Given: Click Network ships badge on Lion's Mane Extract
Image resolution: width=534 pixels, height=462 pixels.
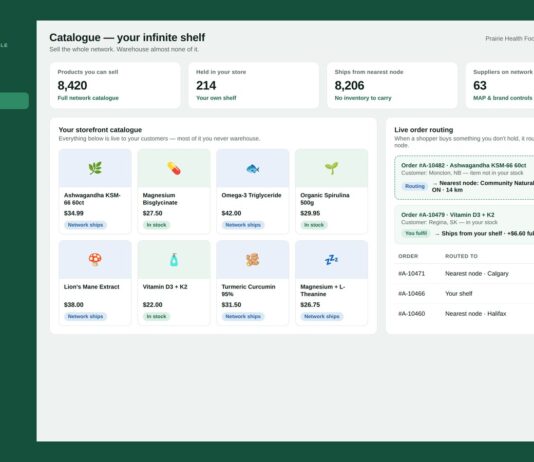Looking at the screenshot, I should point(85,316).
